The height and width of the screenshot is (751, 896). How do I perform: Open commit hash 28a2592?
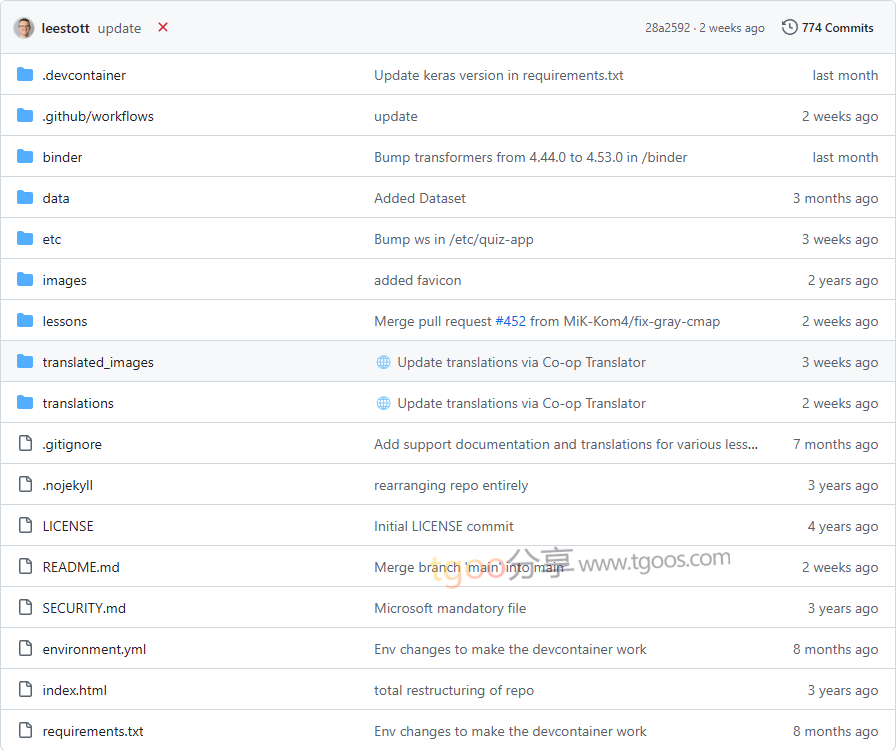[x=667, y=28]
